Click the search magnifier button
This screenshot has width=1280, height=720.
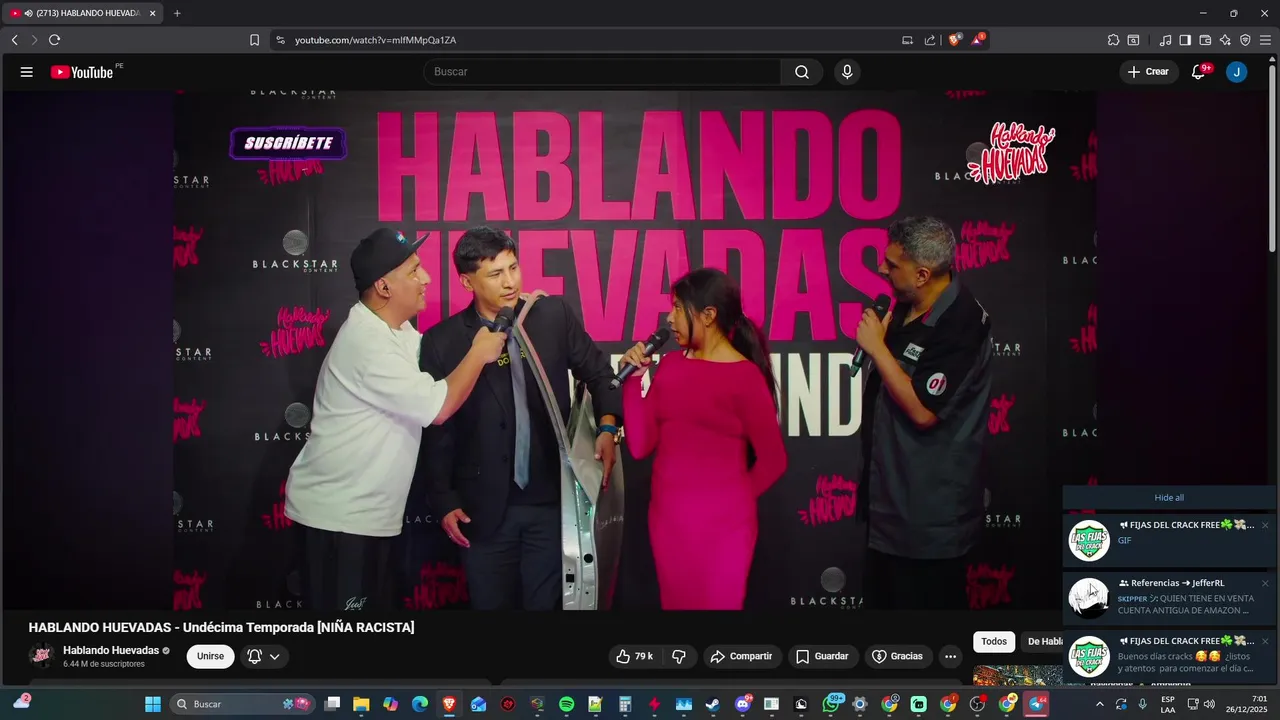802,72
